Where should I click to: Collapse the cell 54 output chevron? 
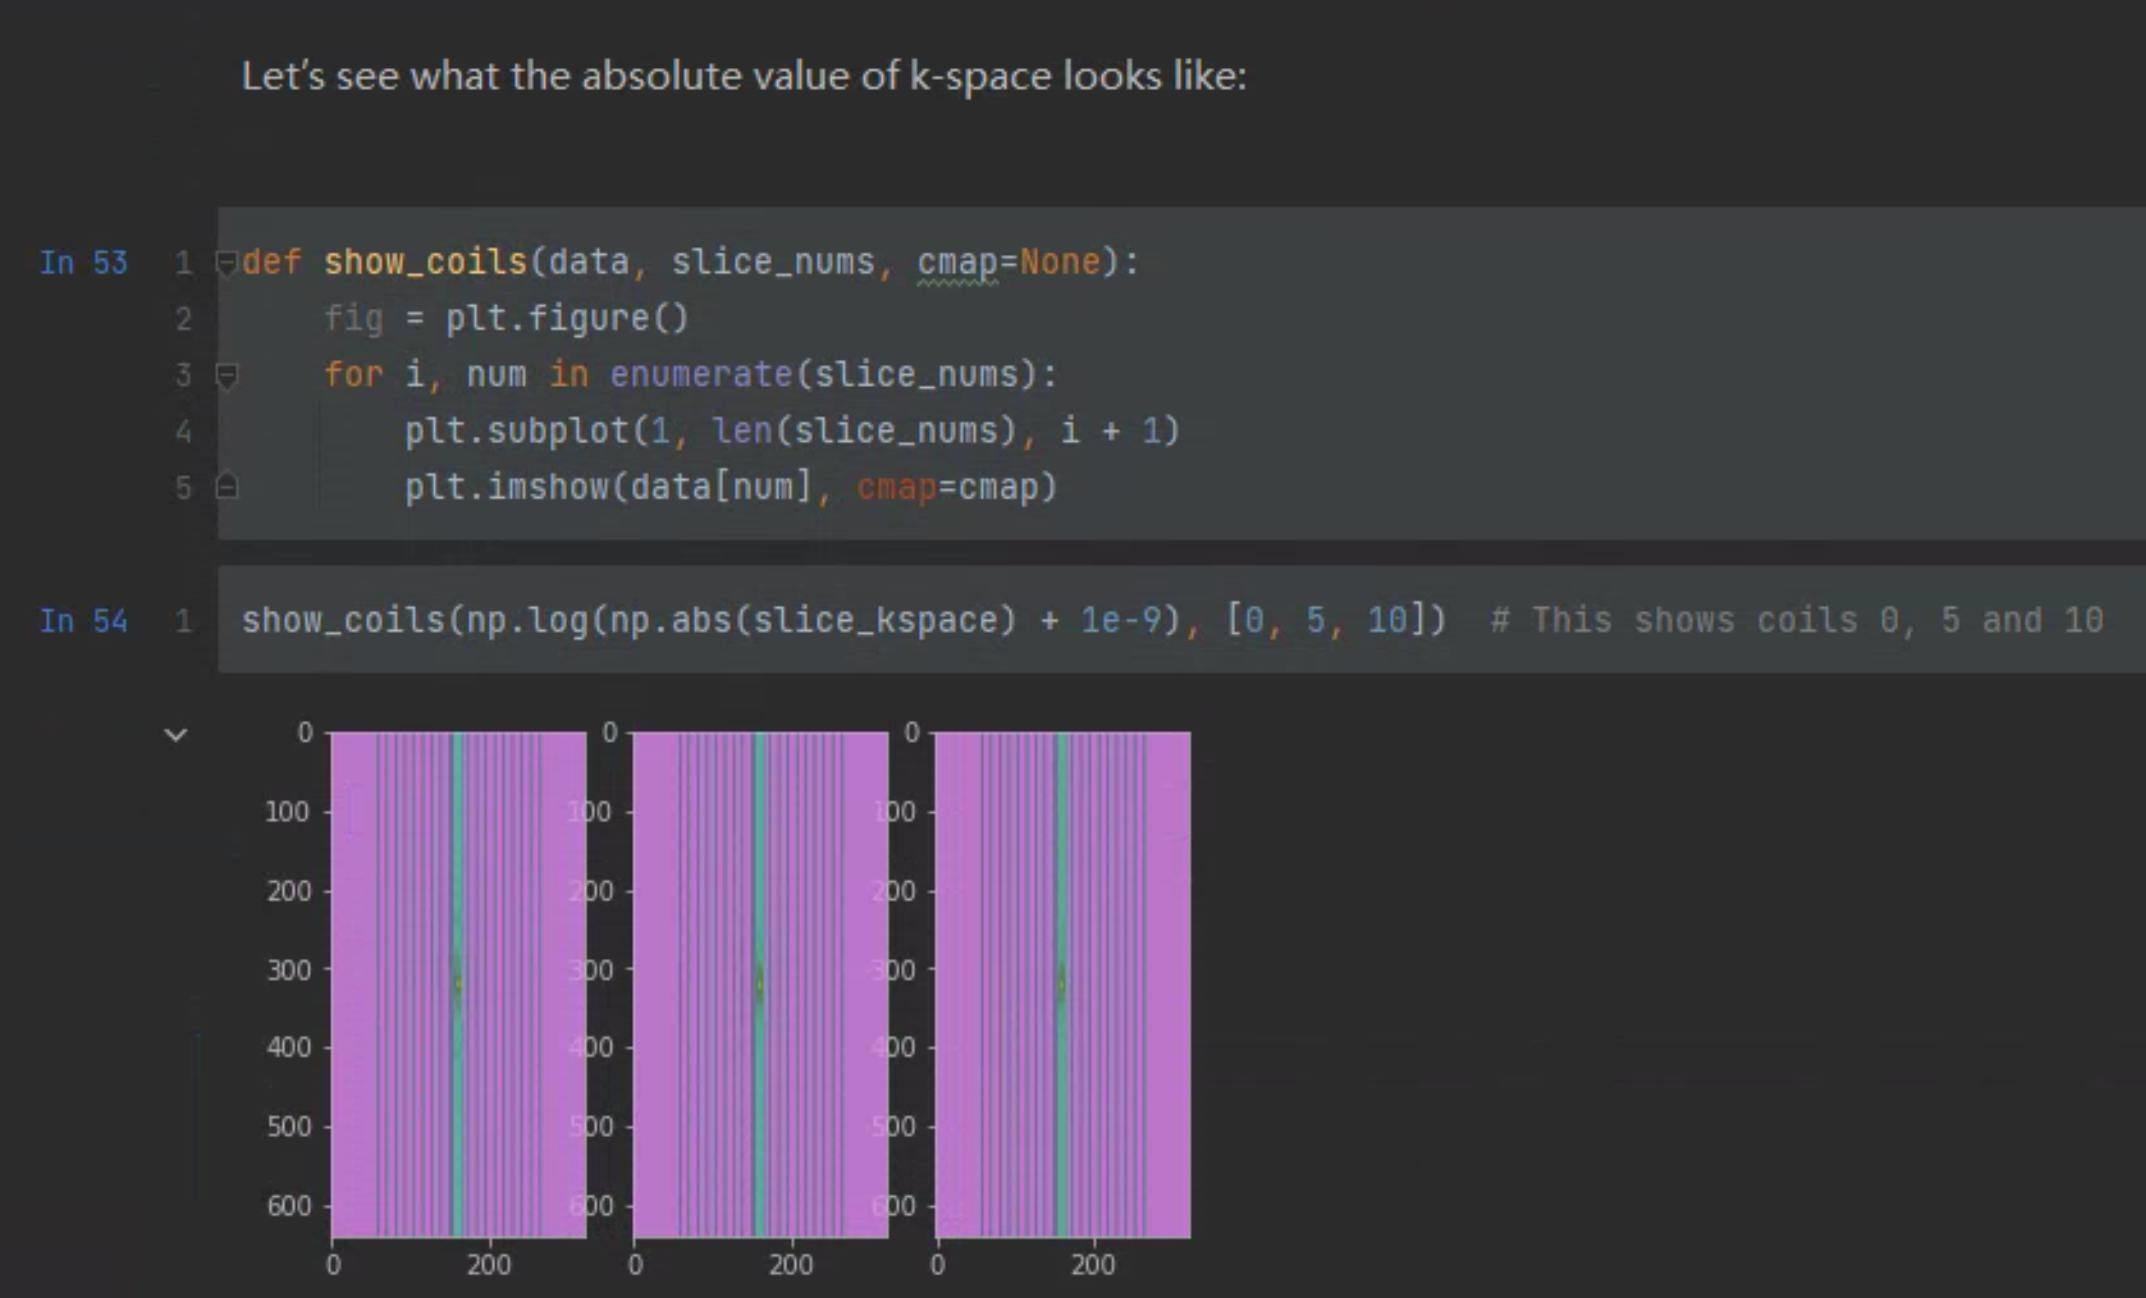coord(175,735)
